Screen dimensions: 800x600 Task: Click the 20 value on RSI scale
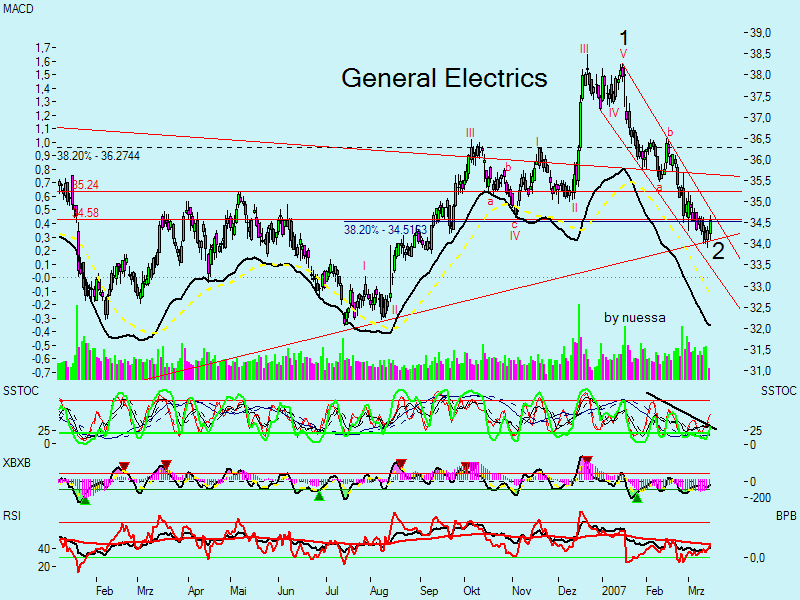(x=44, y=567)
